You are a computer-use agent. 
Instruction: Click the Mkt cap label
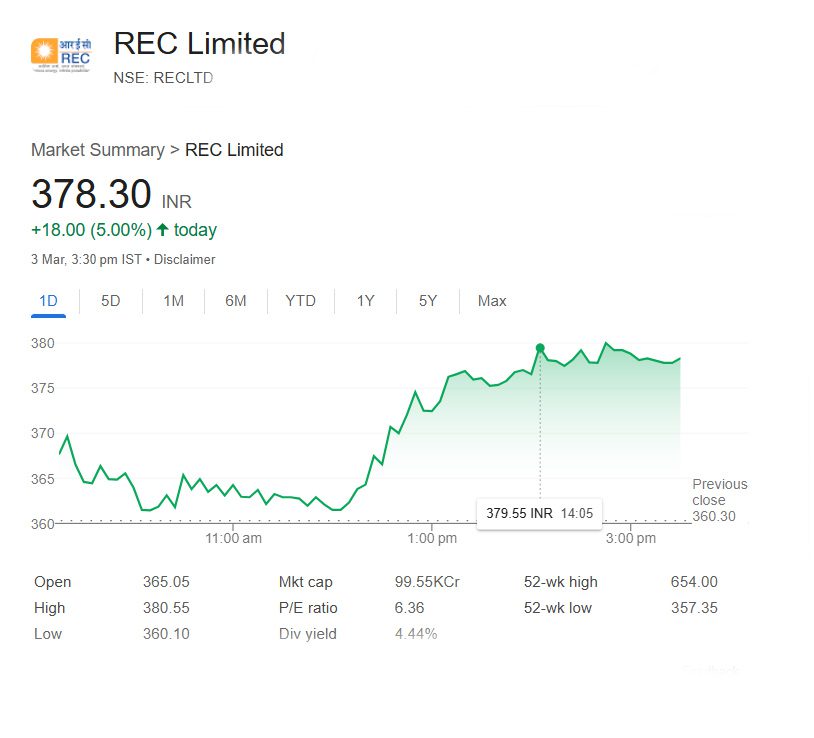point(305,582)
